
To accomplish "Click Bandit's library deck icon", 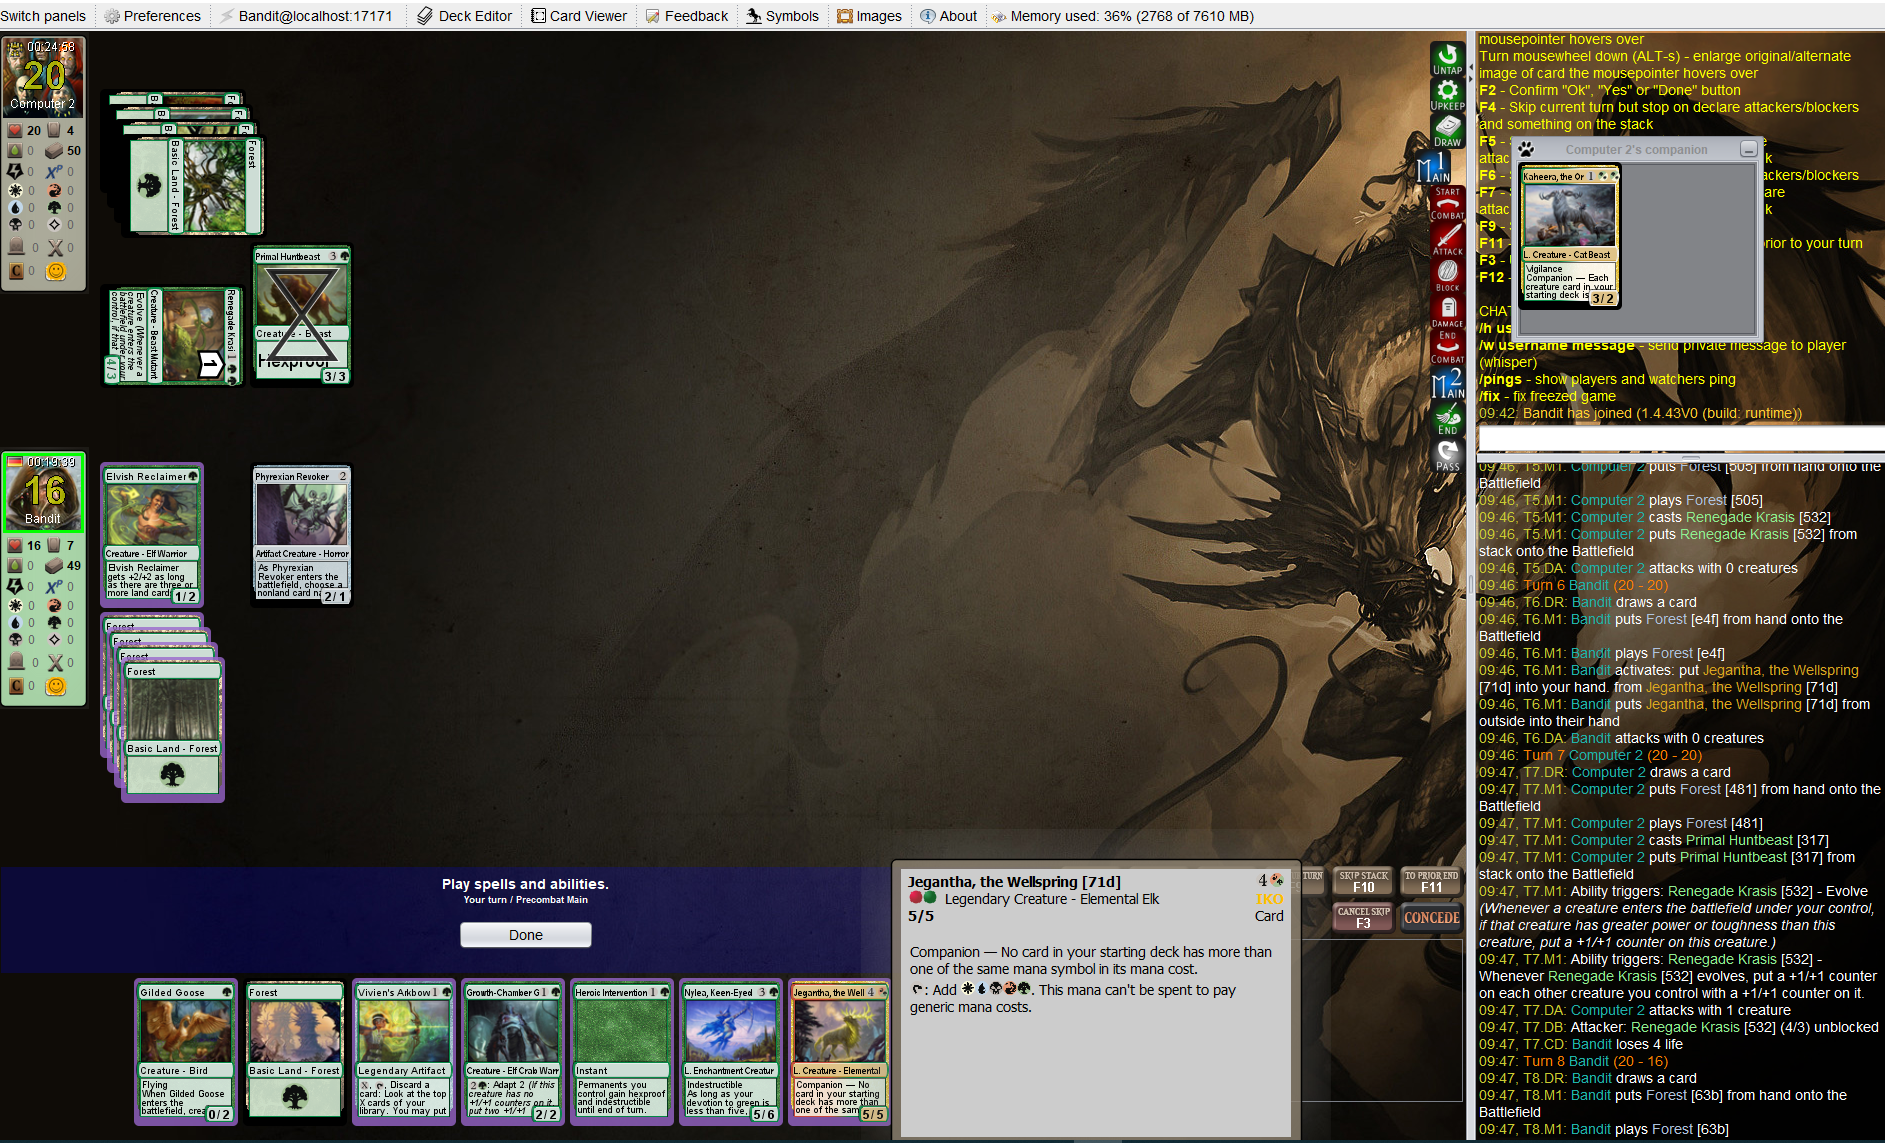I will click(x=54, y=566).
